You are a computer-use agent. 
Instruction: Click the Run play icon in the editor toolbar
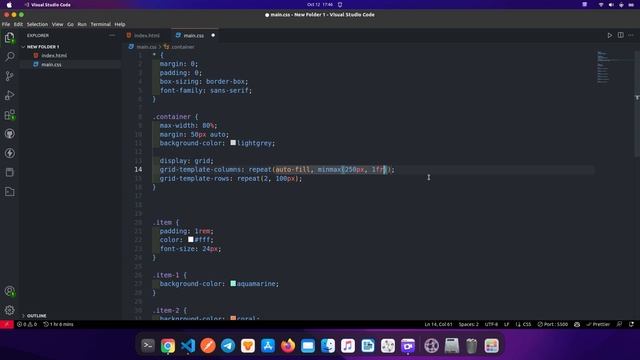[x=610, y=36]
